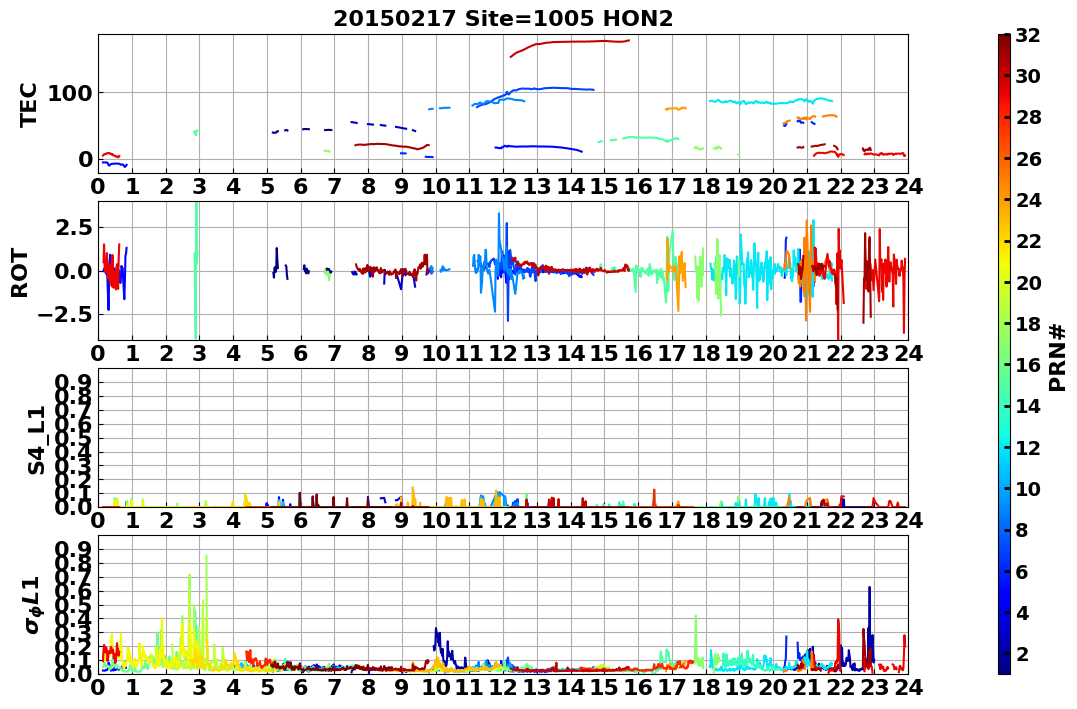Select colorbar tick label 18
Screen dimensions: 1077x709
1028,324
